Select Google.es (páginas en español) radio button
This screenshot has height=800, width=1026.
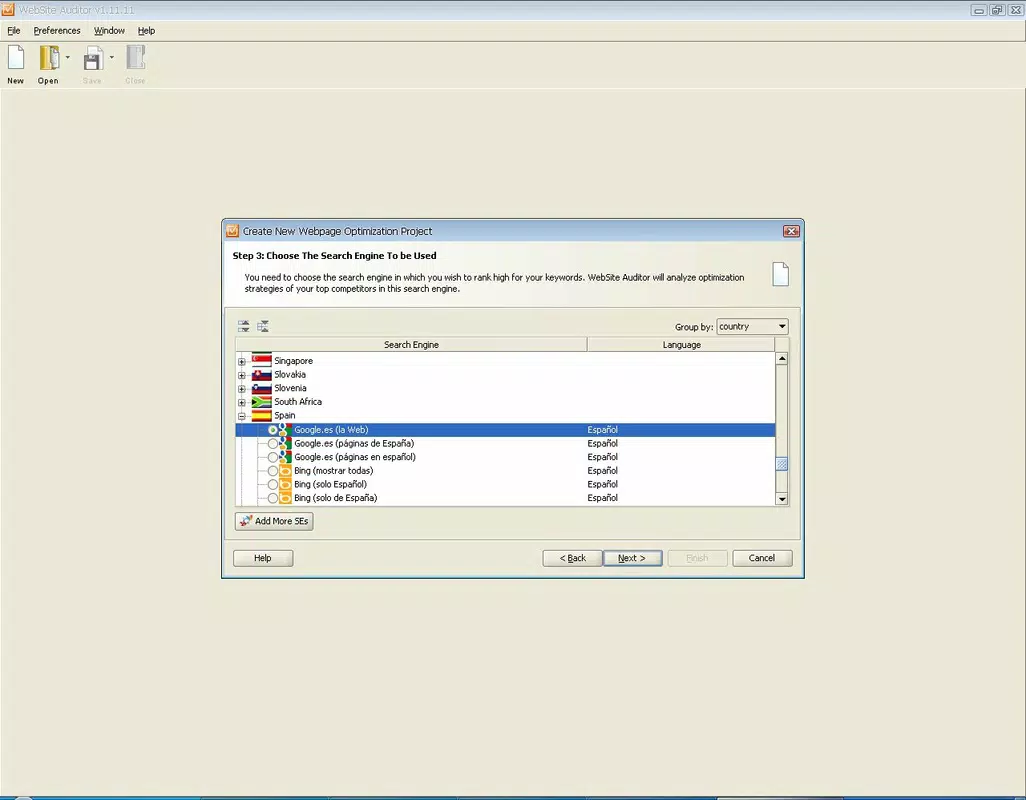[273, 457]
